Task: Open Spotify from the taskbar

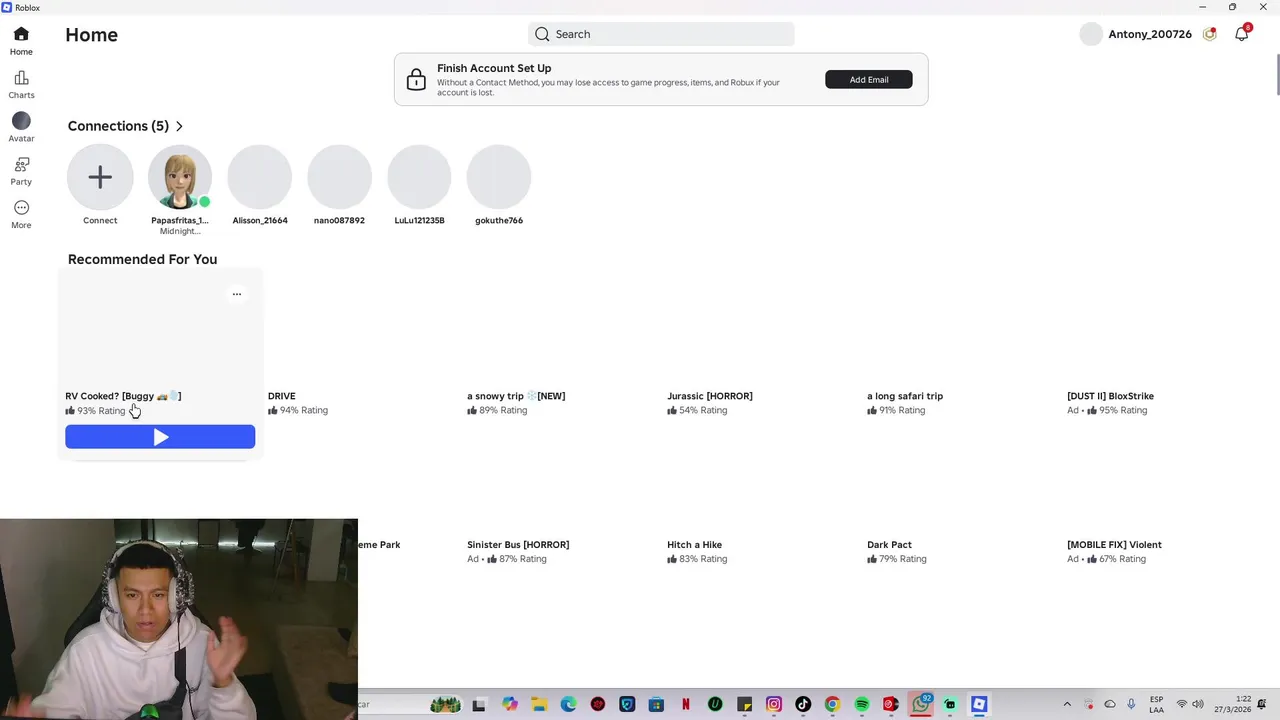Action: click(861, 704)
